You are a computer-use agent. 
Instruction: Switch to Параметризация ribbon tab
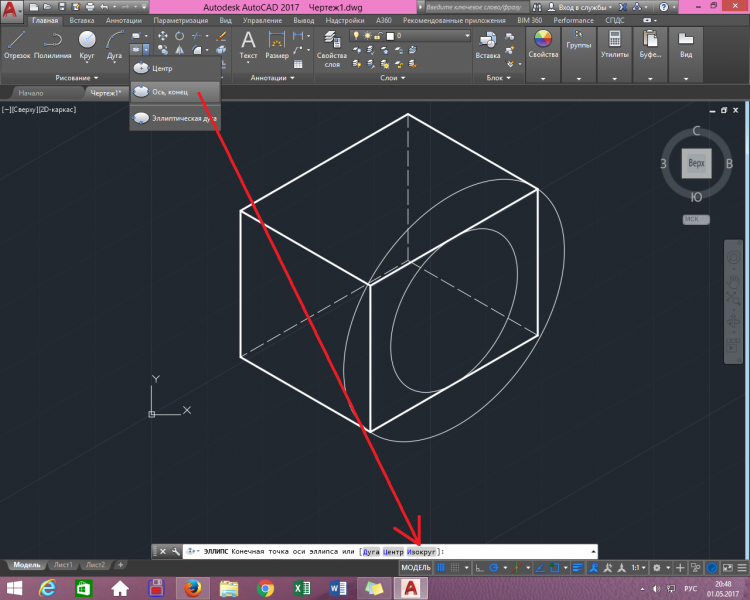pyautogui.click(x=180, y=21)
